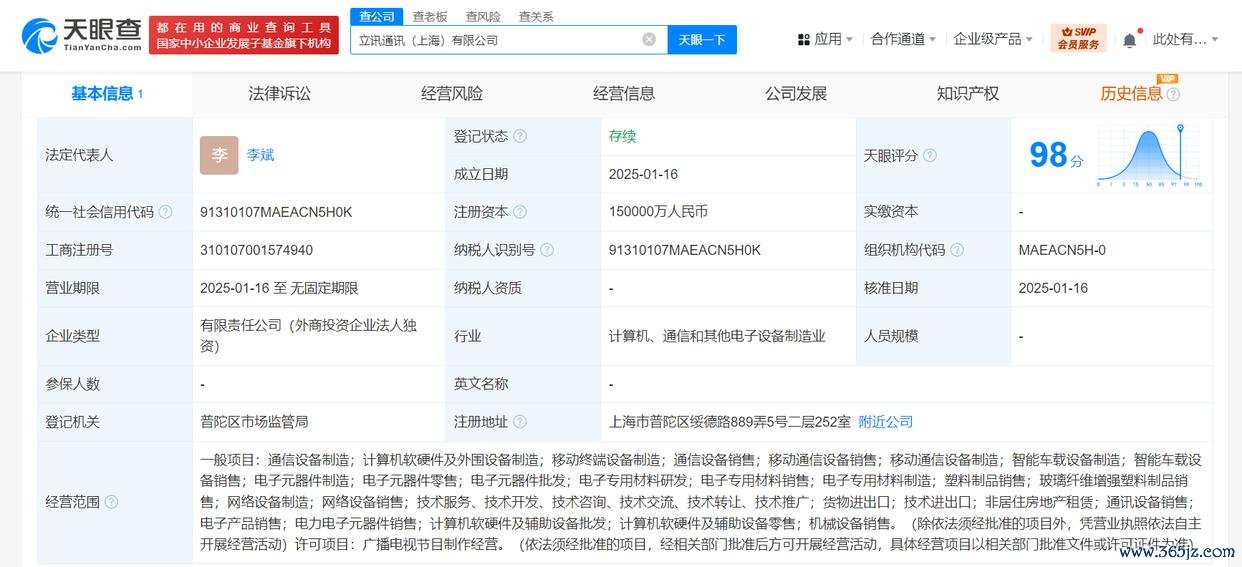This screenshot has width=1242, height=567.
Task: Open the SVIP 会员服务 badge
Action: pos(1078,39)
